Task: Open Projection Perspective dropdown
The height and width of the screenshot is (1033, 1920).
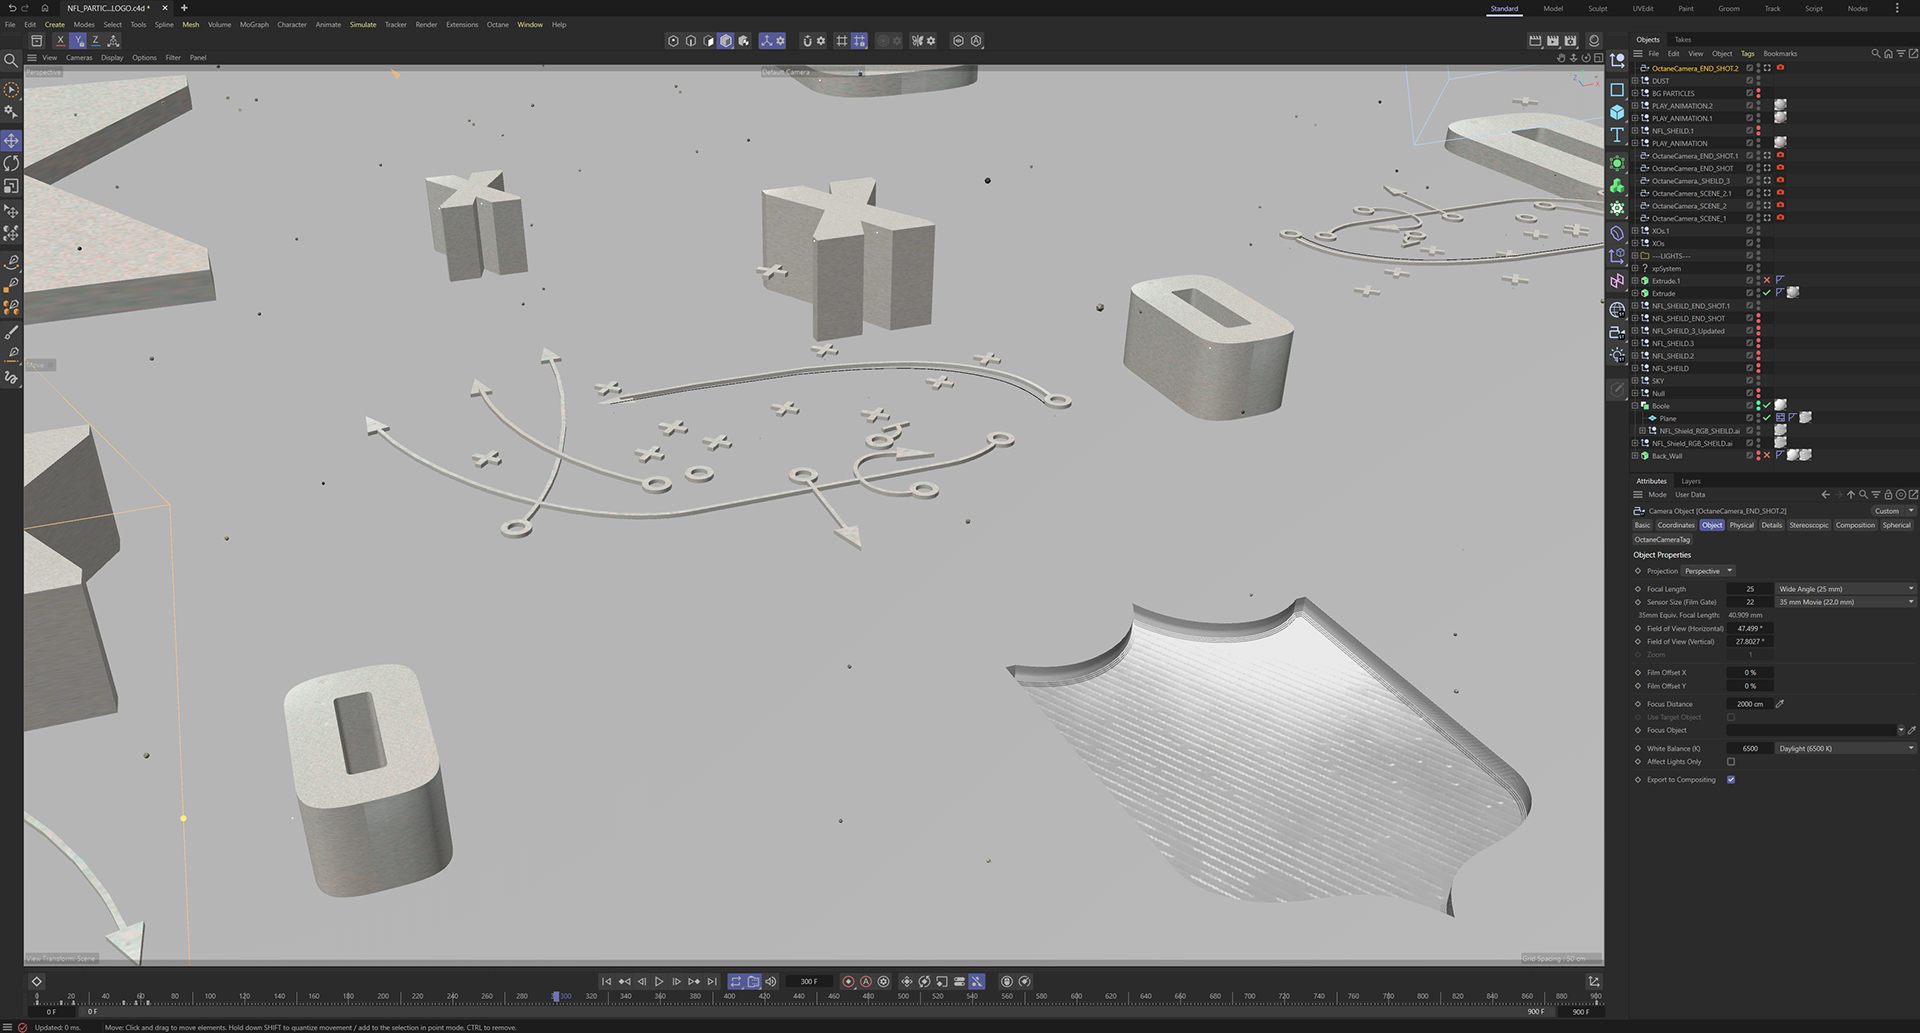Action: point(1709,571)
